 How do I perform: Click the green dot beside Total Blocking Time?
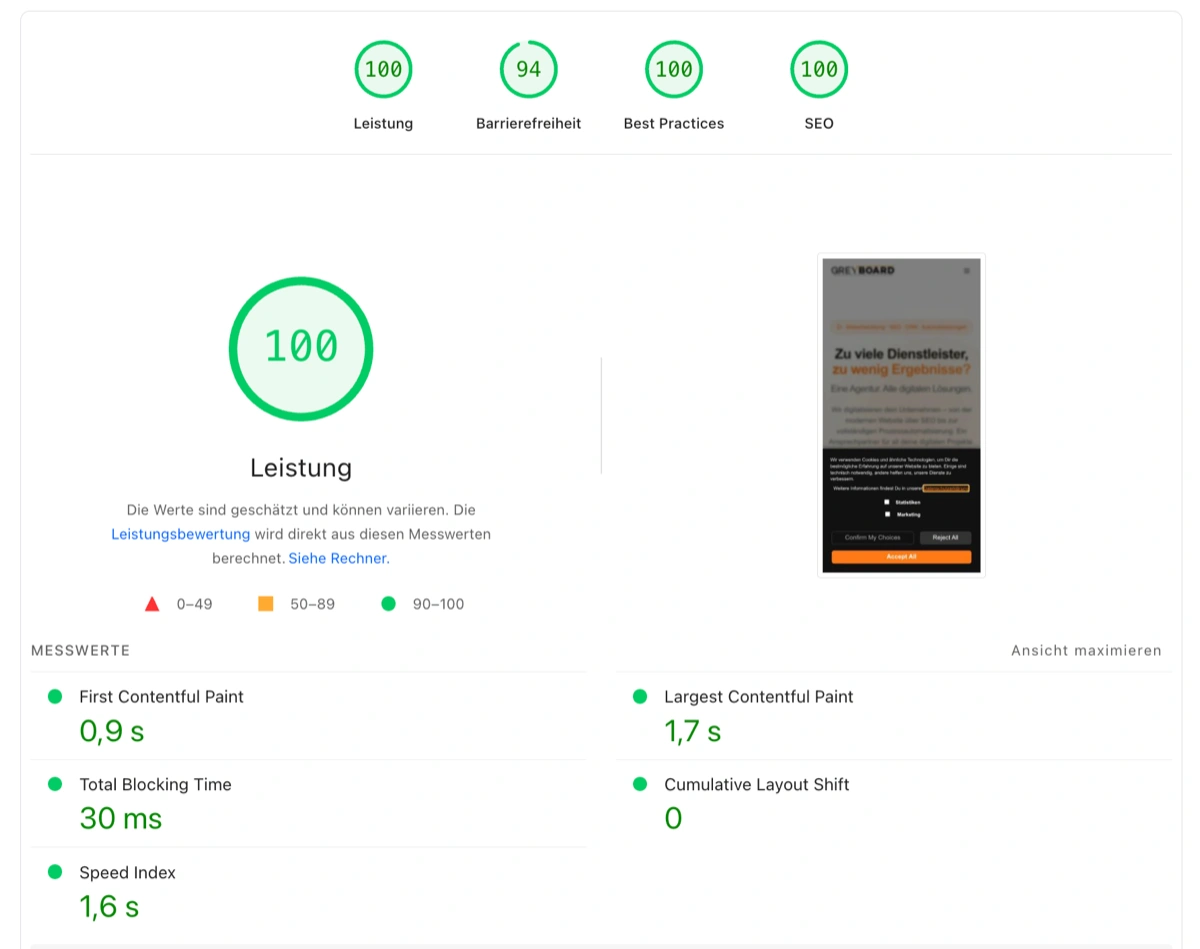click(55, 785)
